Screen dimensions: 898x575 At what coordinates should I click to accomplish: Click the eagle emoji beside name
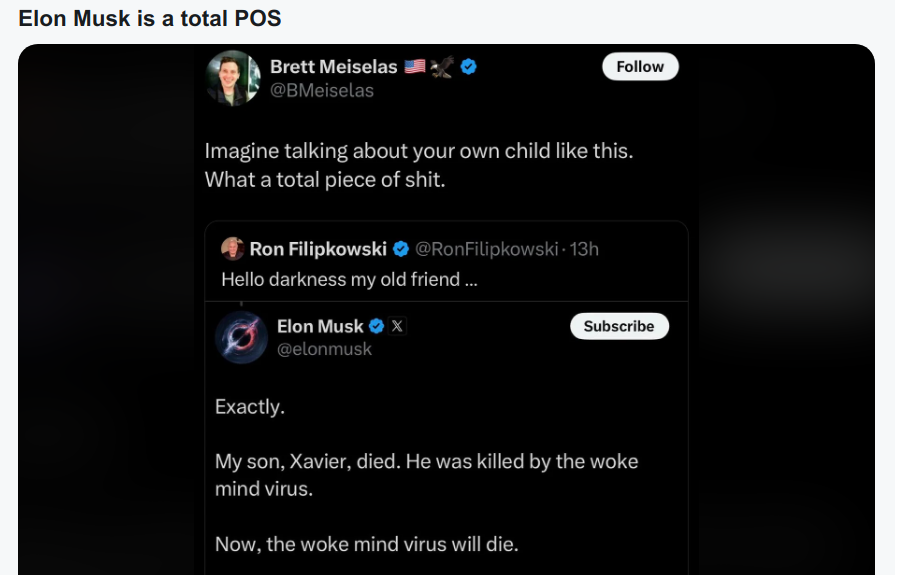tap(442, 66)
